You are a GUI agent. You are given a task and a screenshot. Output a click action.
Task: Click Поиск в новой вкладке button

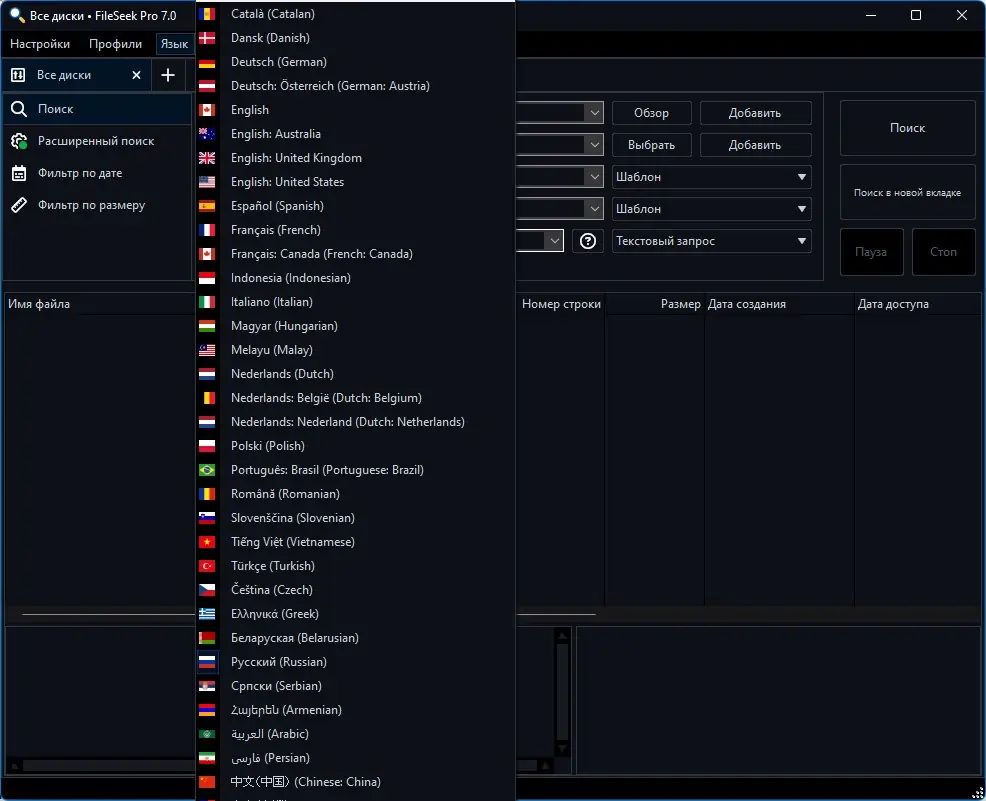[x=907, y=192]
